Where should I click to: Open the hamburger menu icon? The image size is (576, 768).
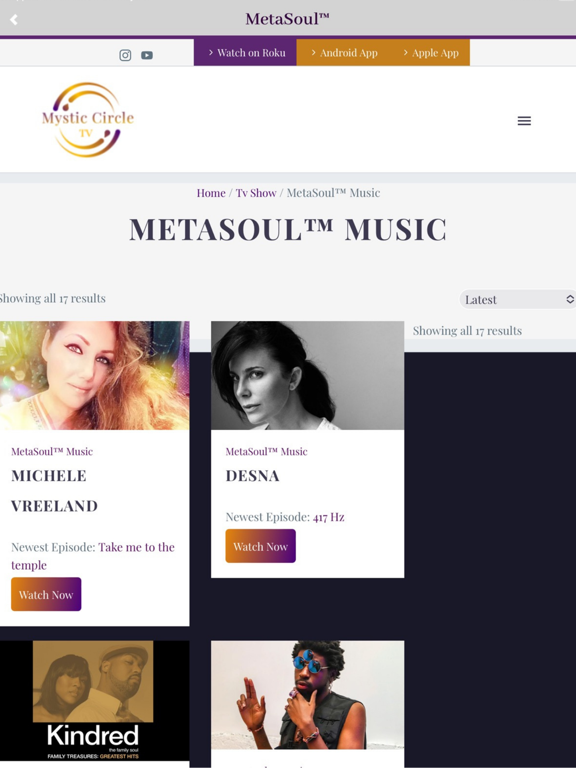(x=524, y=120)
